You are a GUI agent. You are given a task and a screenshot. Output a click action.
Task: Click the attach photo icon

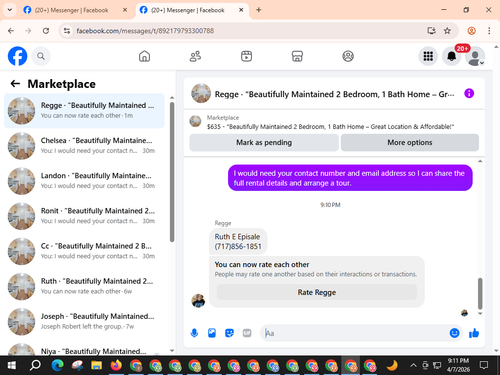click(x=212, y=333)
